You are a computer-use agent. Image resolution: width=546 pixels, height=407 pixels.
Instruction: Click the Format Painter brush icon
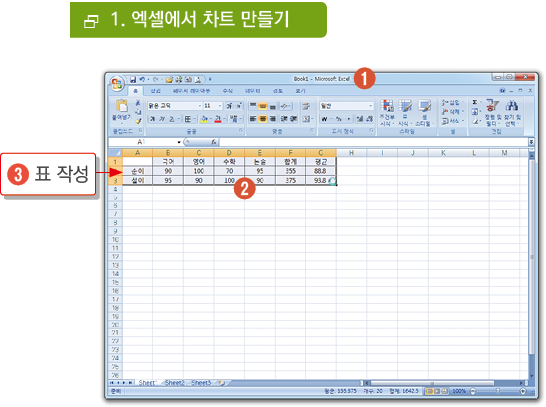tap(138, 121)
